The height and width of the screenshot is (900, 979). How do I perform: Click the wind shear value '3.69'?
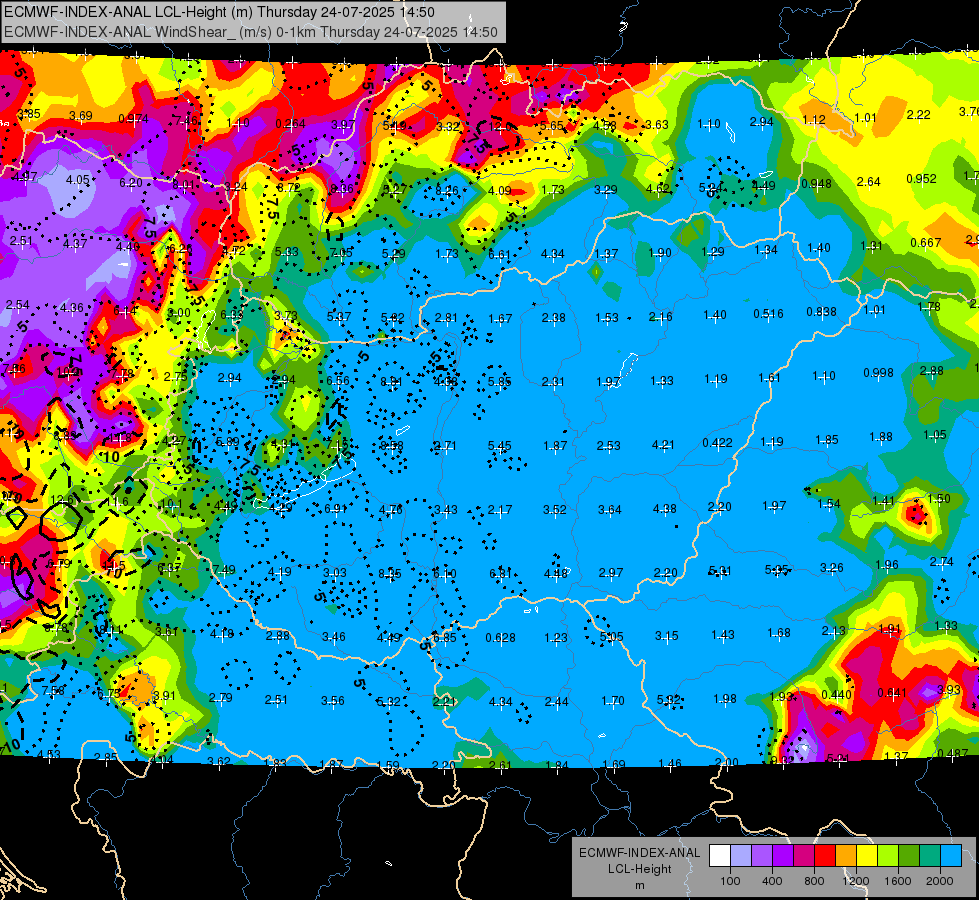click(x=81, y=116)
